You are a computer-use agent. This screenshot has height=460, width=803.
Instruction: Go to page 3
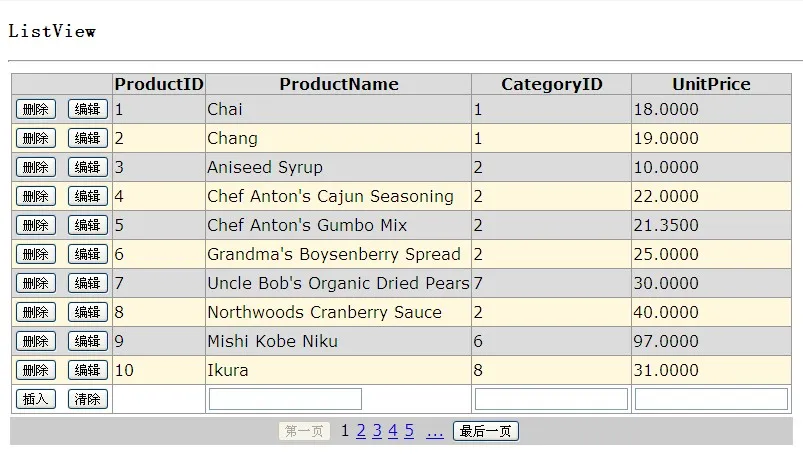pyautogui.click(x=377, y=431)
